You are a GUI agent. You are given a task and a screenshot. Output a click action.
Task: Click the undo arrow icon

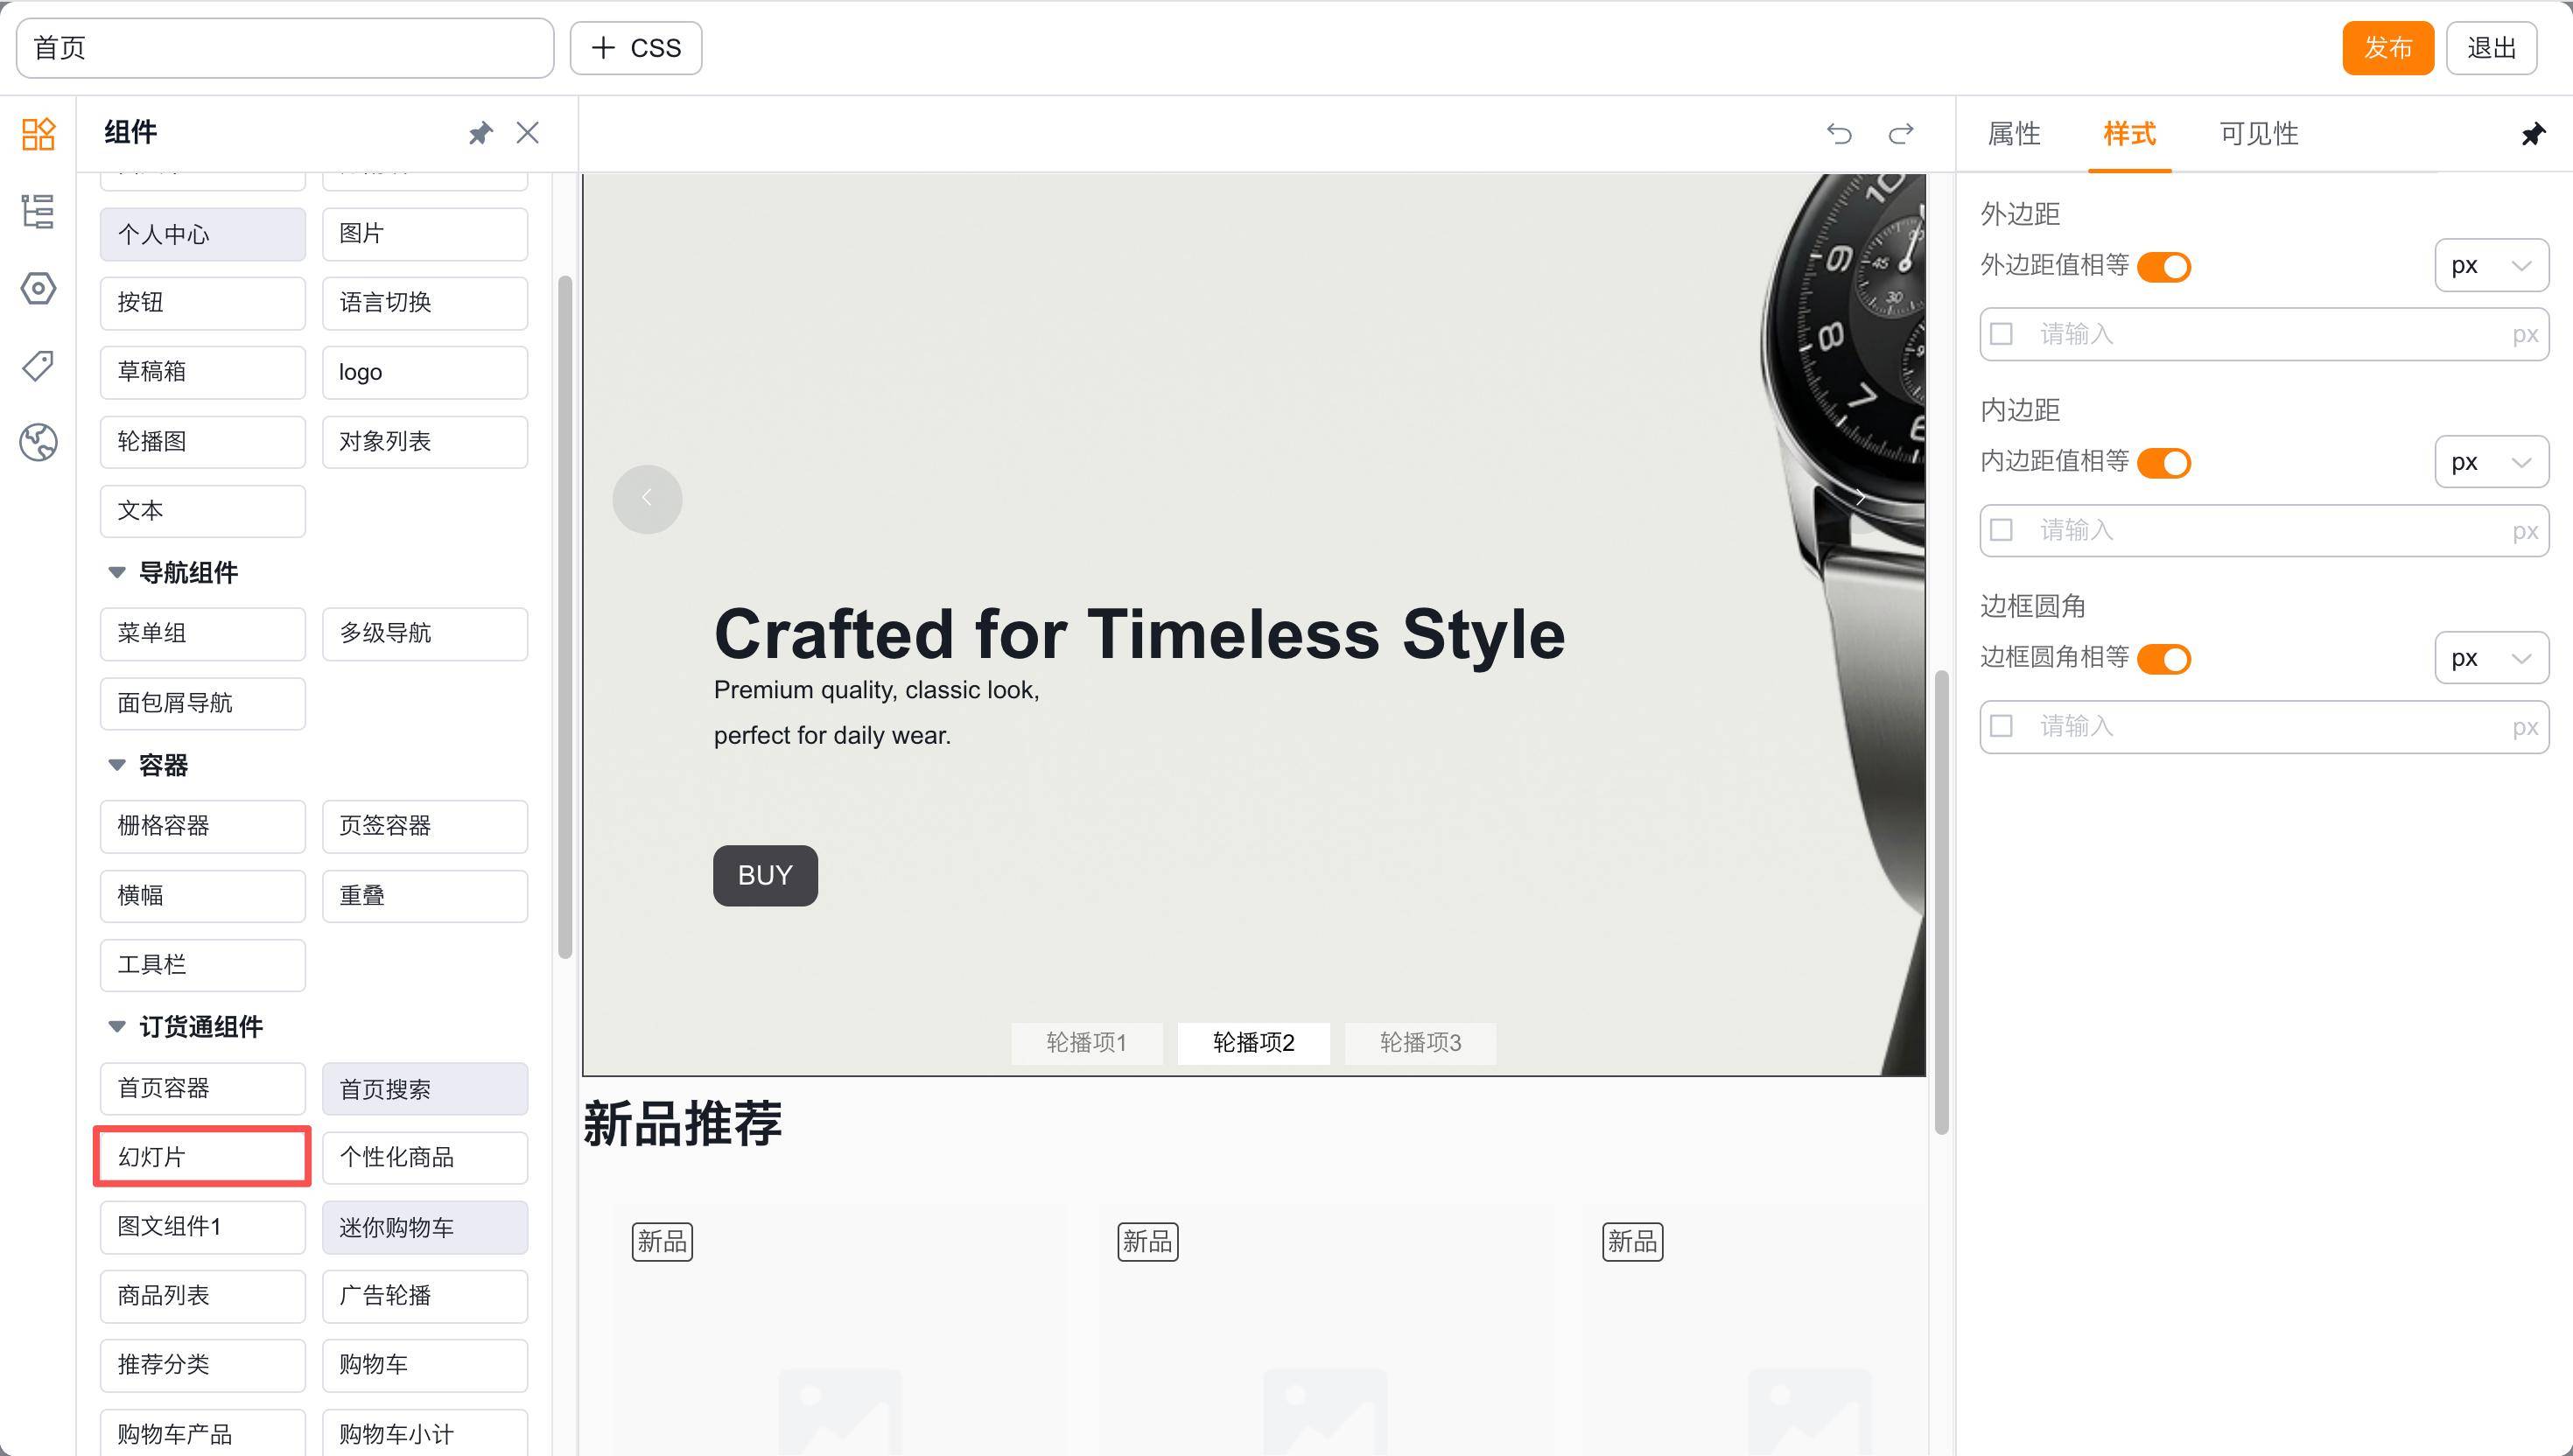click(x=1839, y=133)
